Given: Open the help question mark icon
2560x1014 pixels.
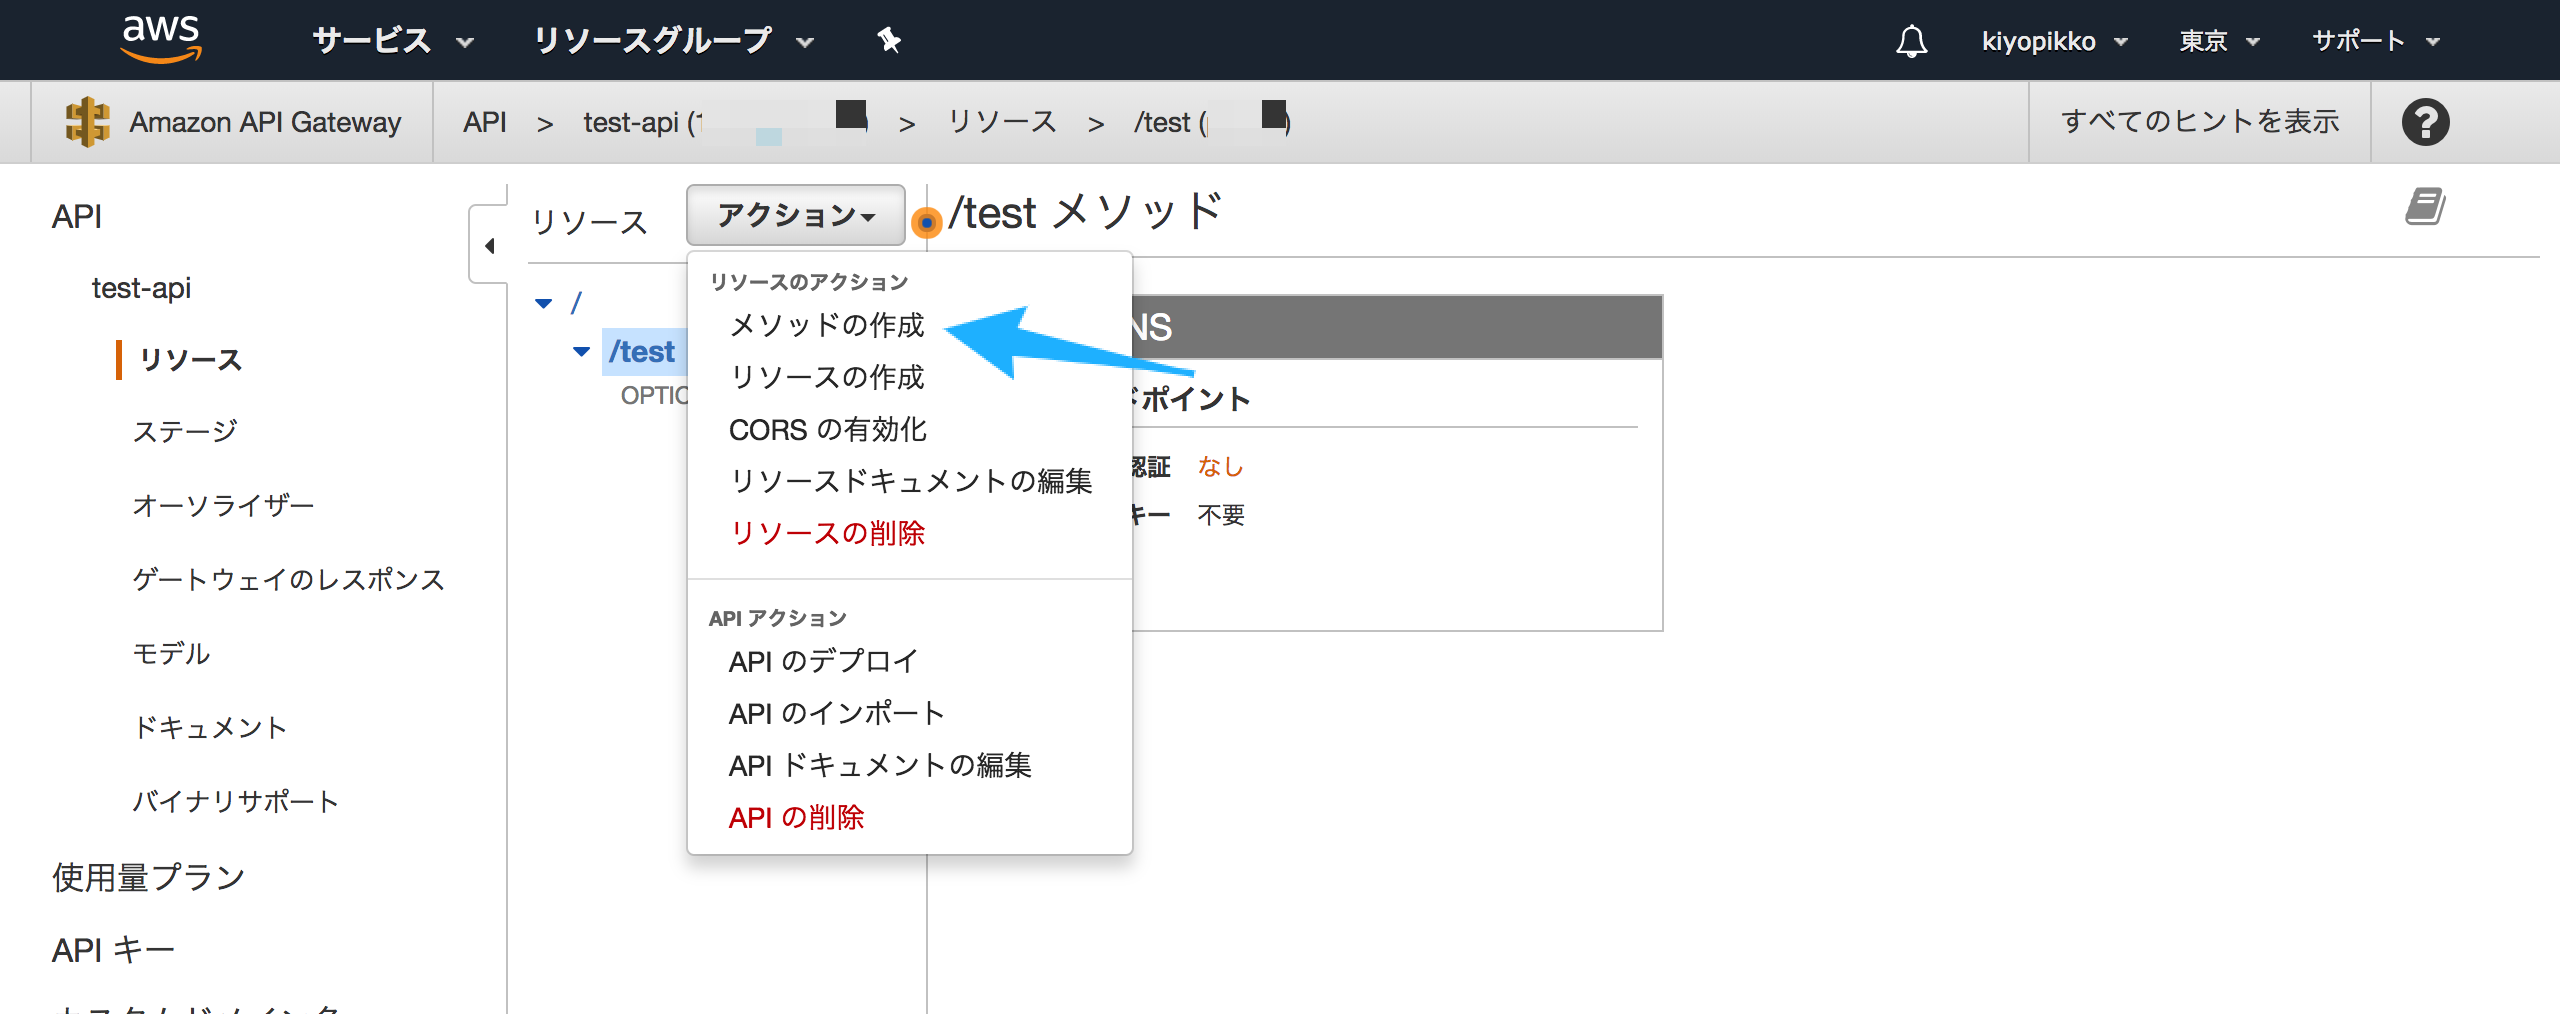Looking at the screenshot, I should pos(2425,122).
